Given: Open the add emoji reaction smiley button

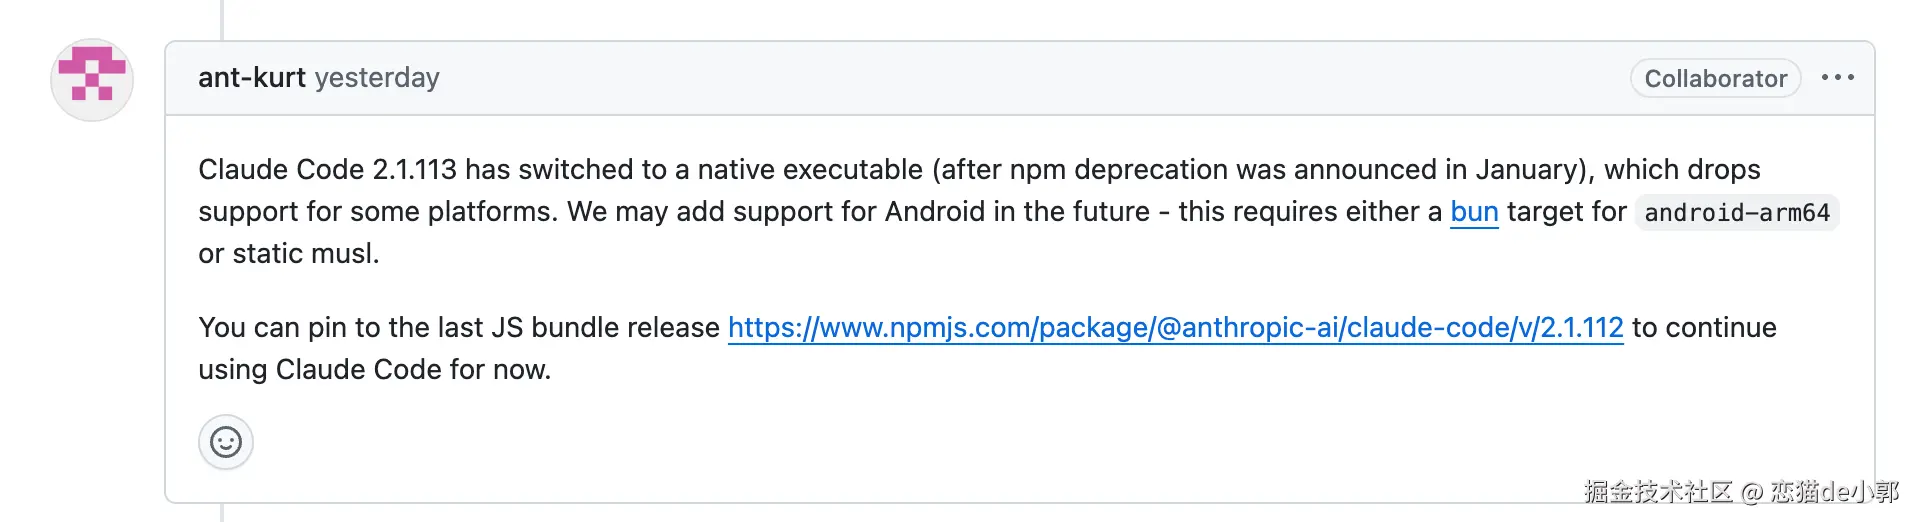Looking at the screenshot, I should pyautogui.click(x=226, y=442).
